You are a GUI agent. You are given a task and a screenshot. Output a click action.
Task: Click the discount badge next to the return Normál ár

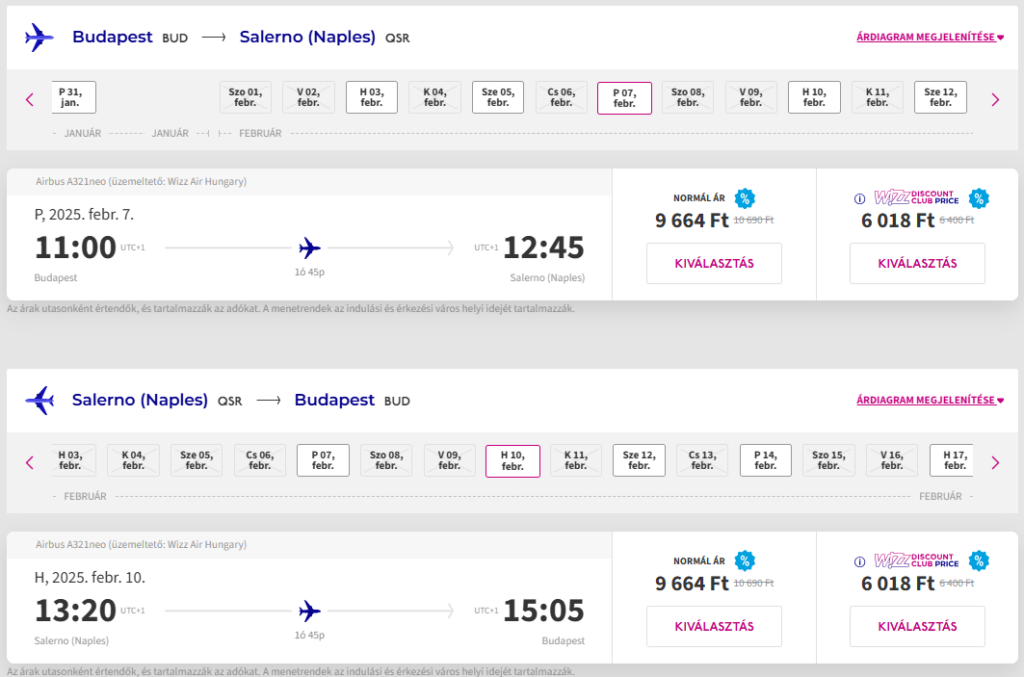pyautogui.click(x=744, y=560)
